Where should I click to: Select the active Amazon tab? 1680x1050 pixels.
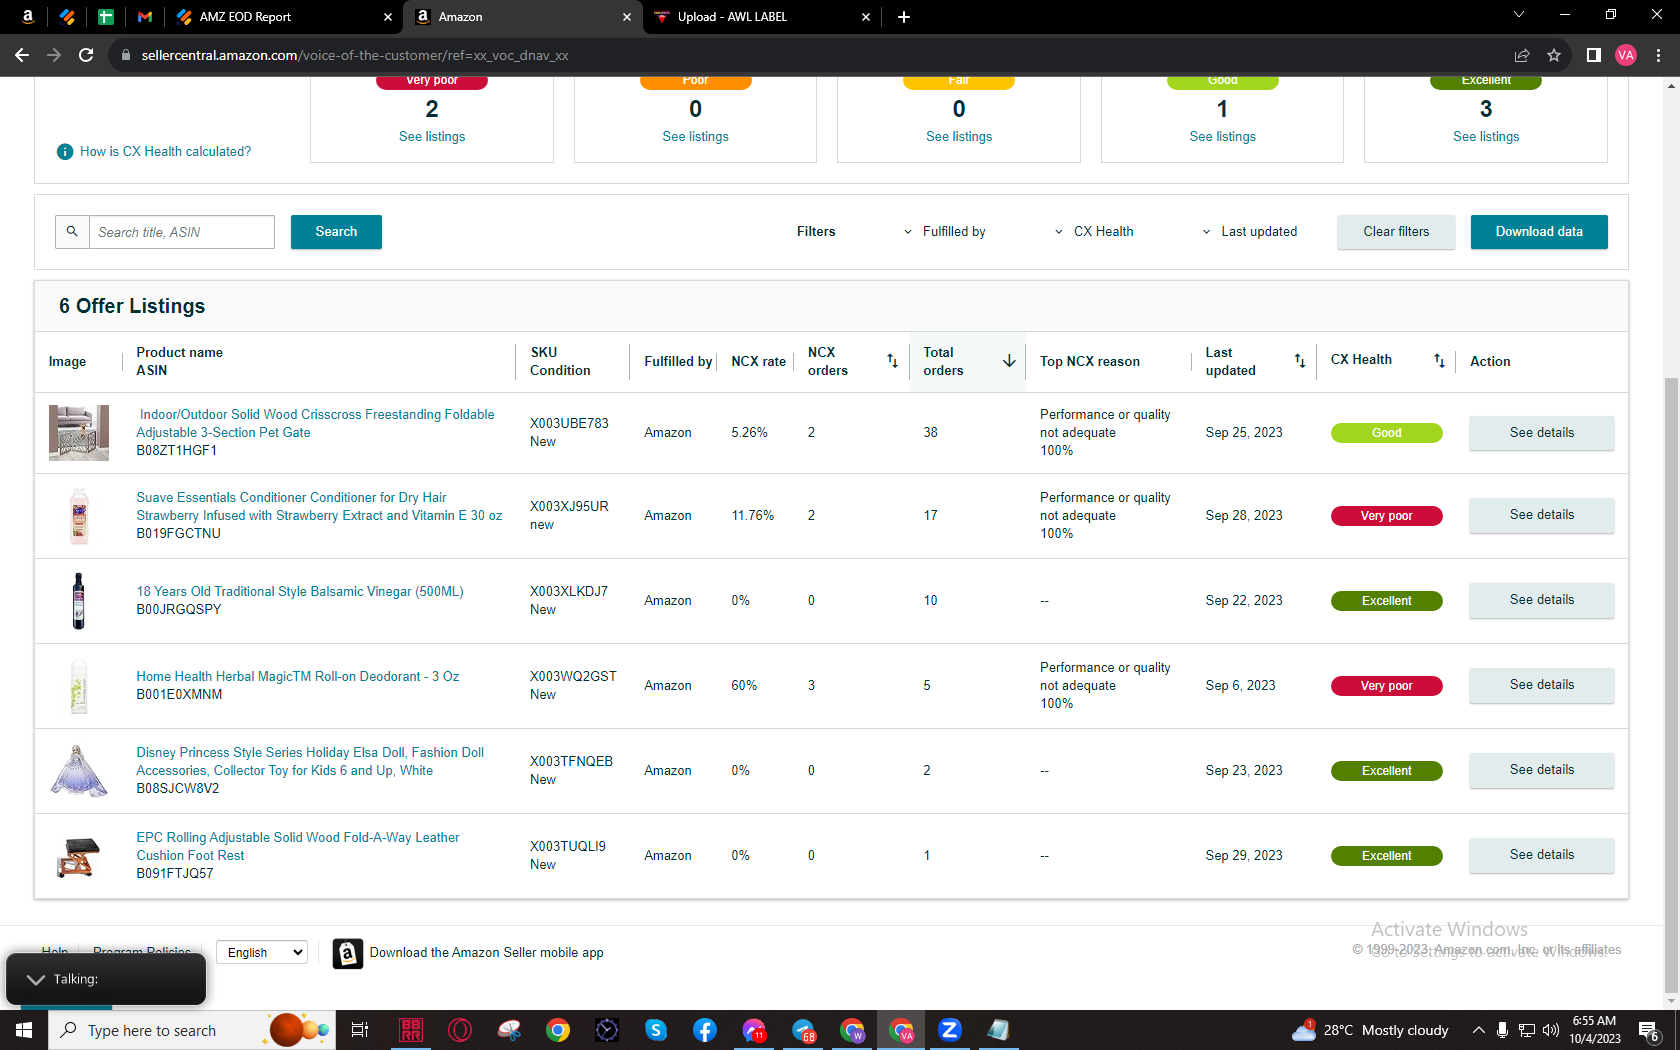pos(523,17)
